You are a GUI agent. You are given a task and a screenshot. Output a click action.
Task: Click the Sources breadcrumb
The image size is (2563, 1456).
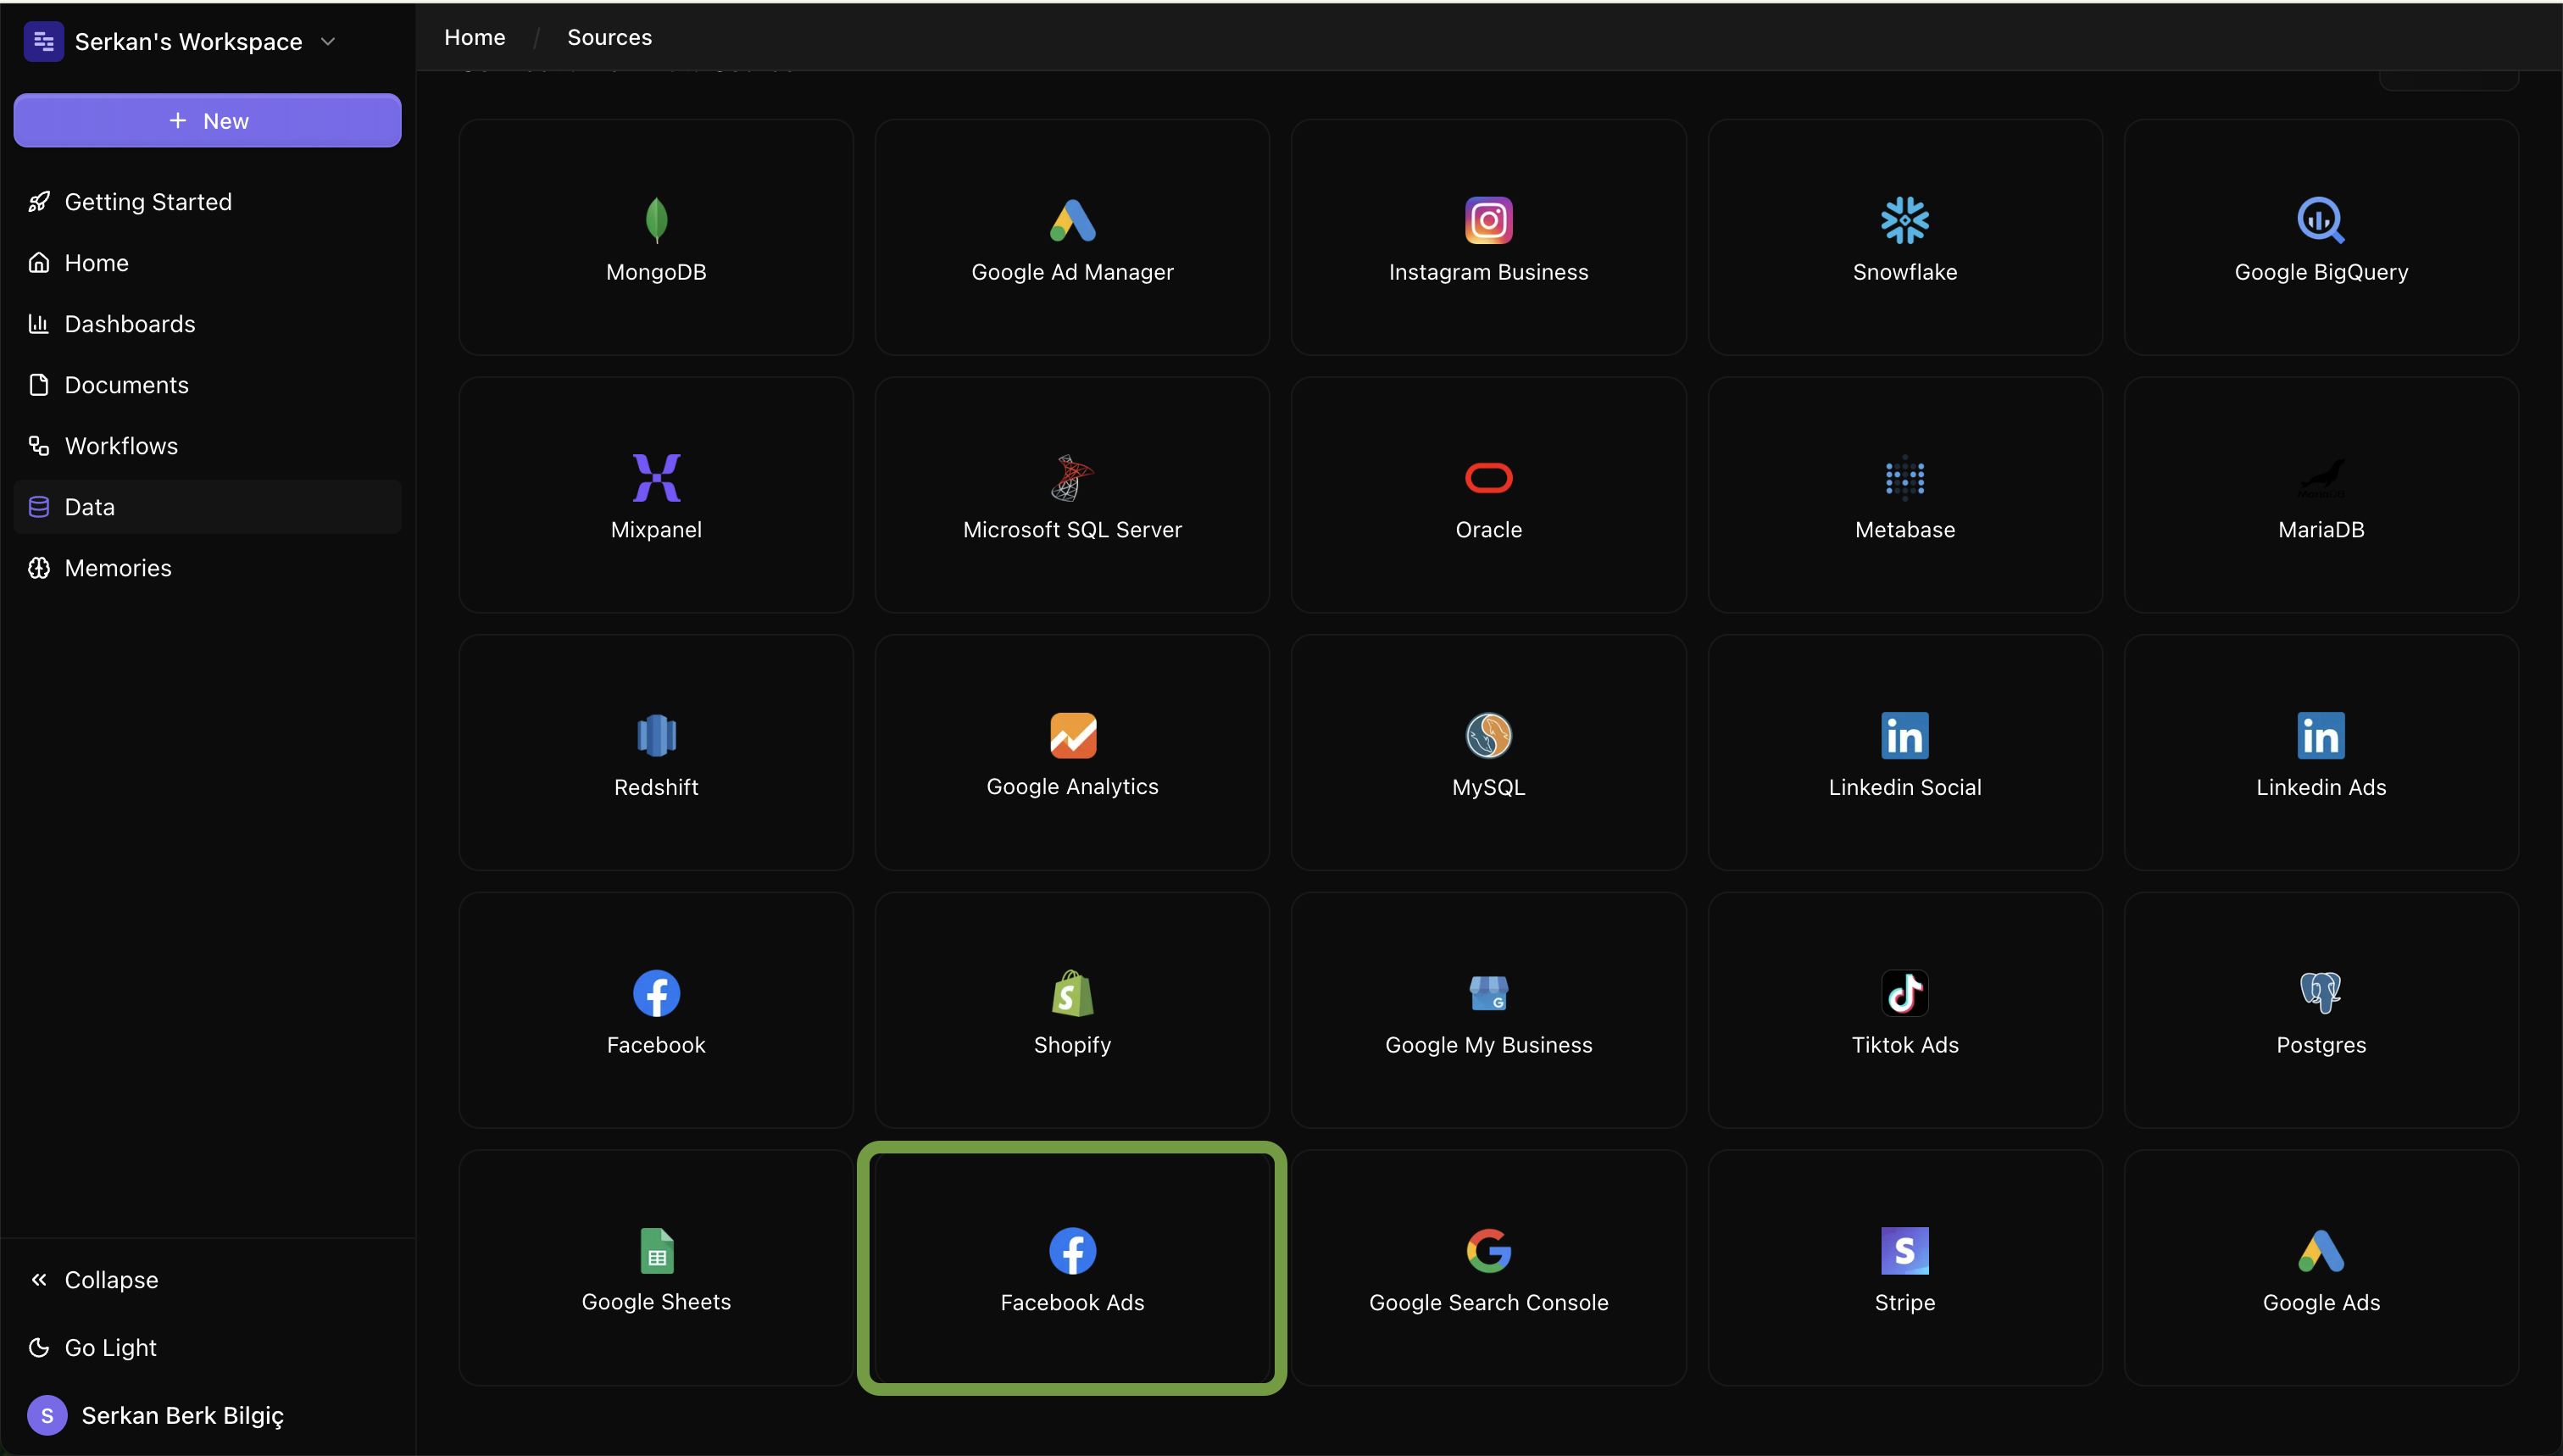[x=609, y=37]
